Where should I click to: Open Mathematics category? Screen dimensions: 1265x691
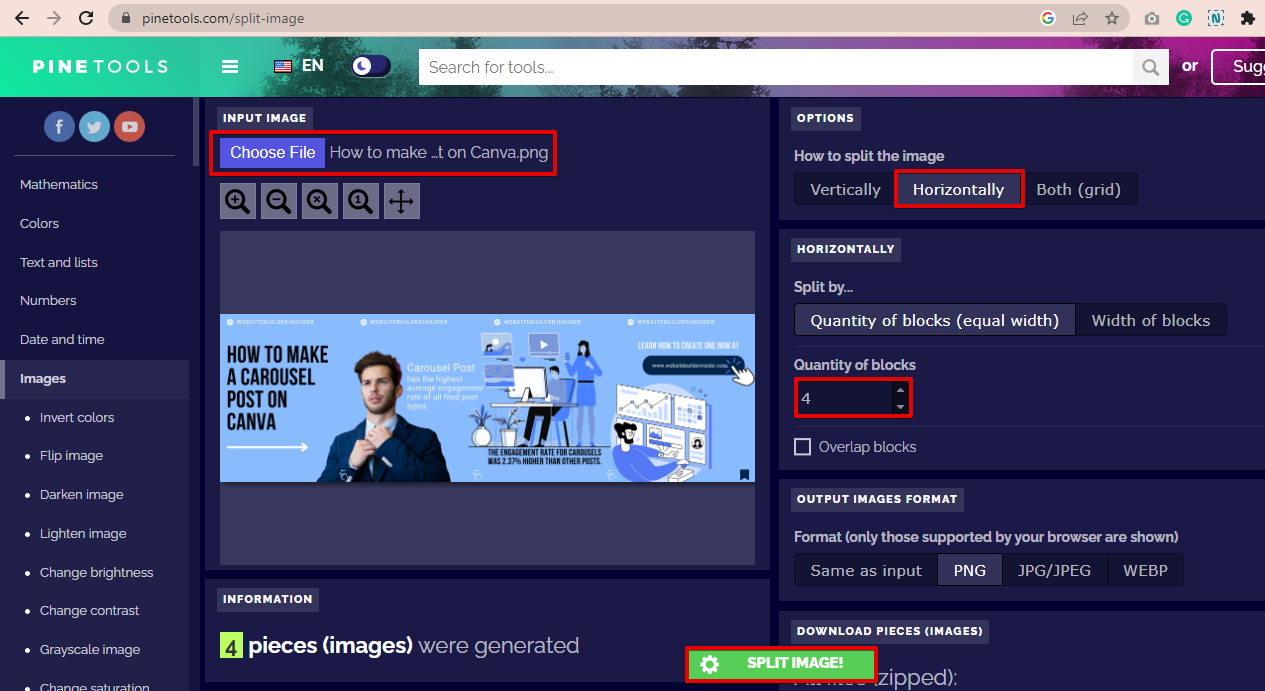point(59,184)
